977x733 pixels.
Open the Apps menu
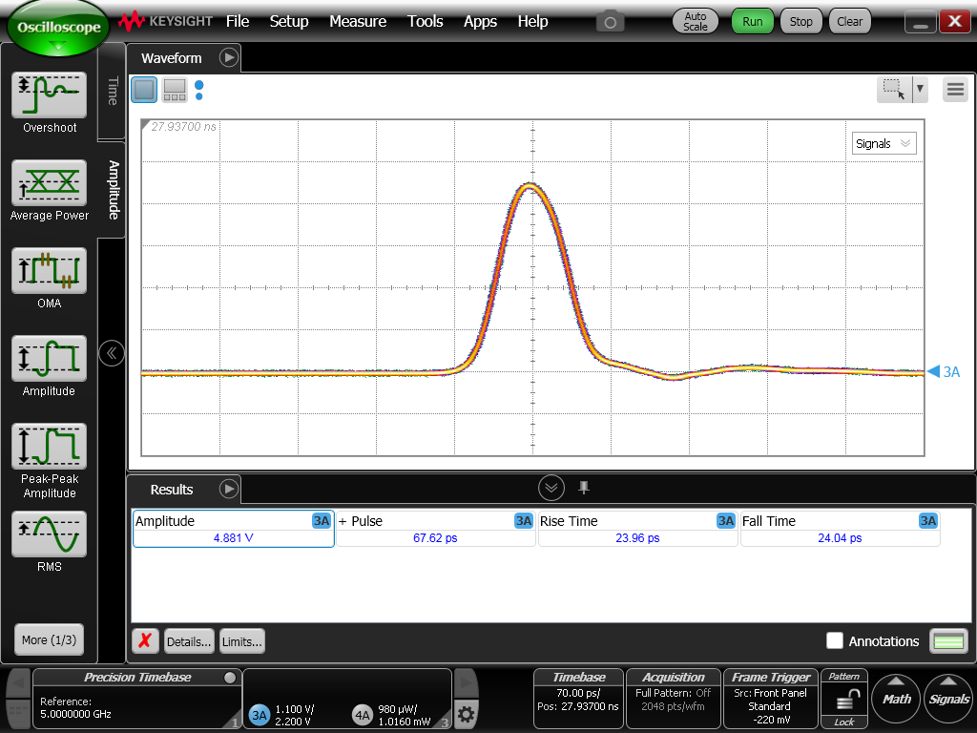point(480,21)
